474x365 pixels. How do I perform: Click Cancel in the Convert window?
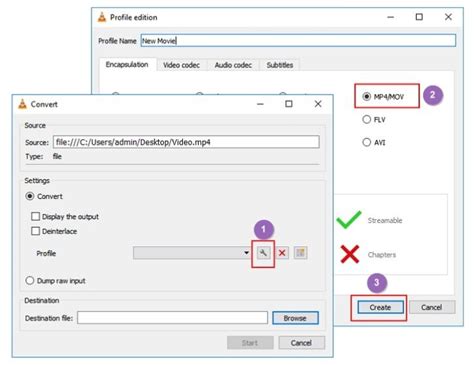pos(301,343)
